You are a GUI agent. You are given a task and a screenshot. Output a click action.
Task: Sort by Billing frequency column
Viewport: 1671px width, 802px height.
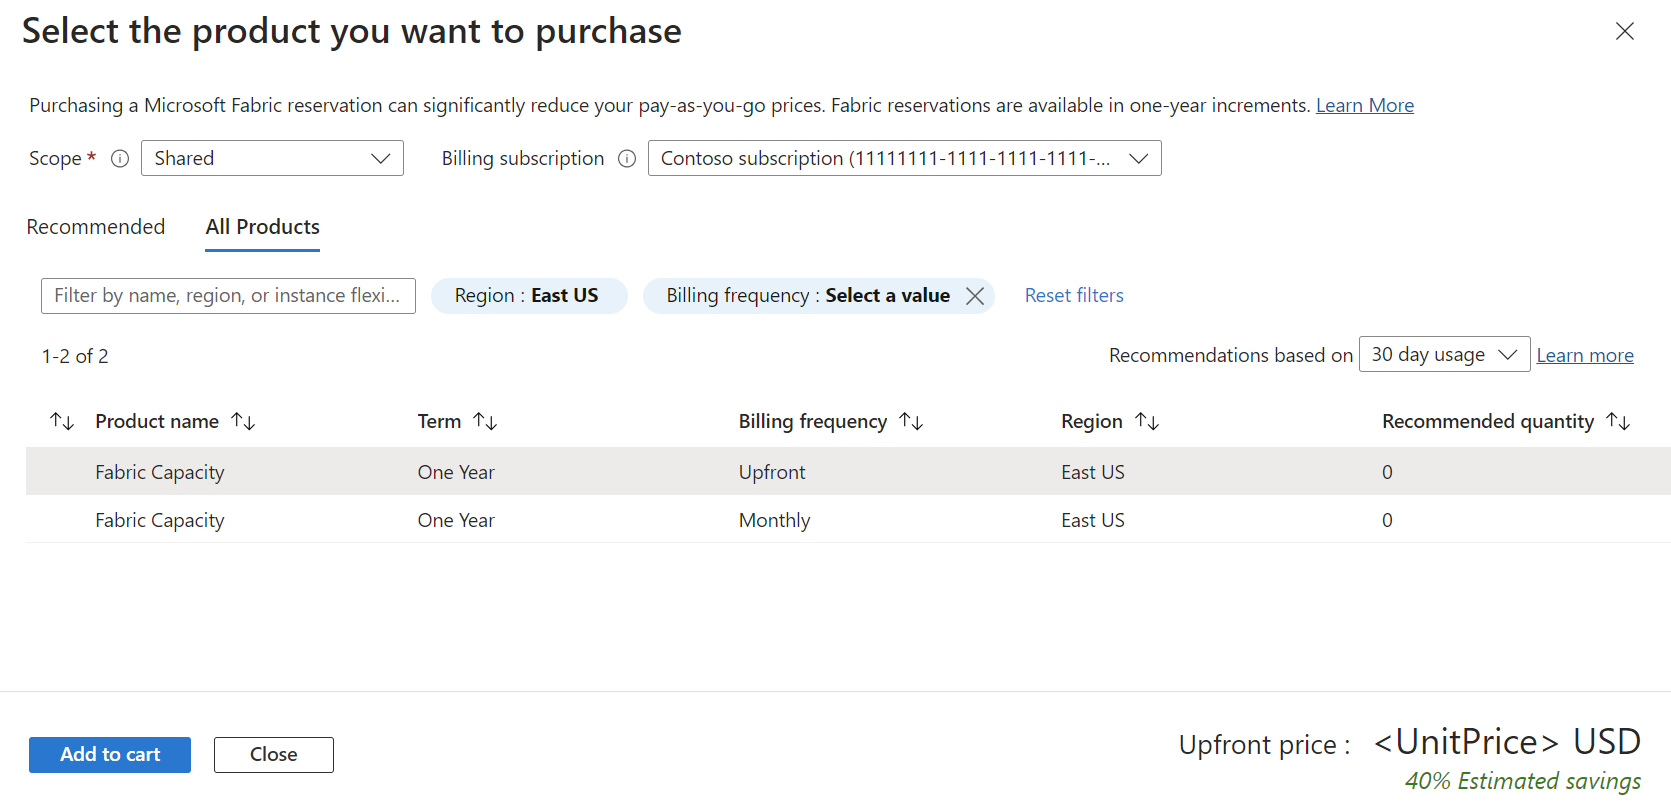(x=911, y=422)
